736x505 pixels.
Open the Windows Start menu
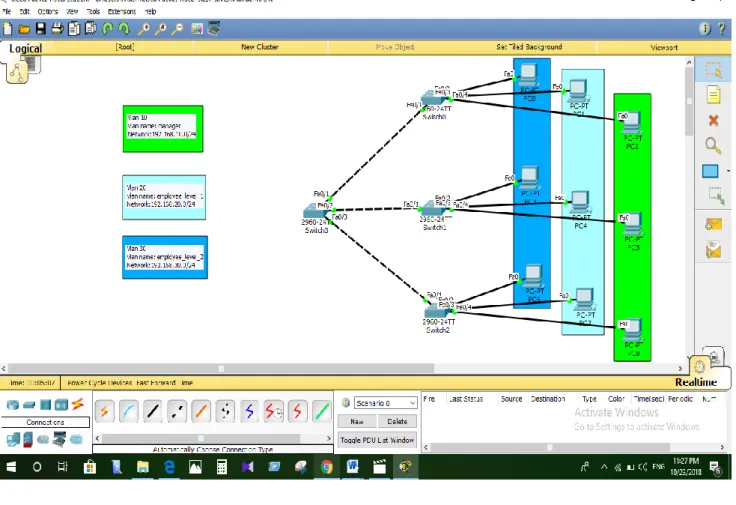pyautogui.click(x=11, y=467)
